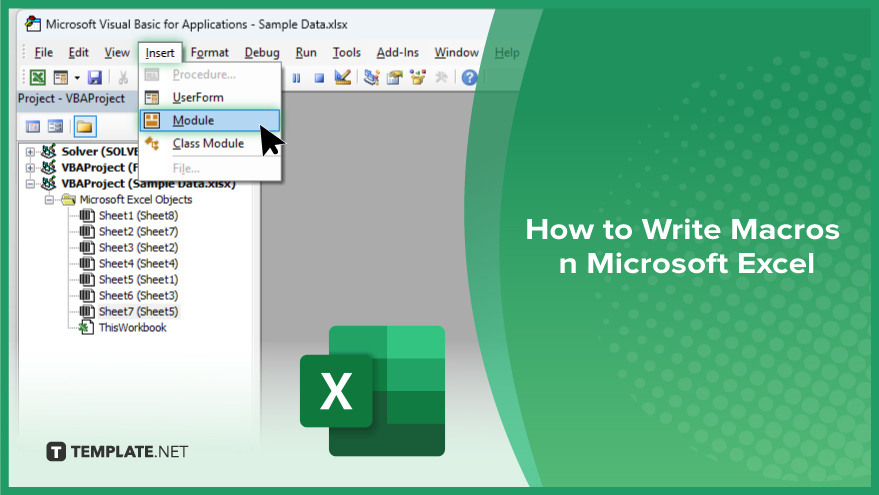Click the View Object icon in Project panel
The height and width of the screenshot is (495, 879).
(x=55, y=127)
